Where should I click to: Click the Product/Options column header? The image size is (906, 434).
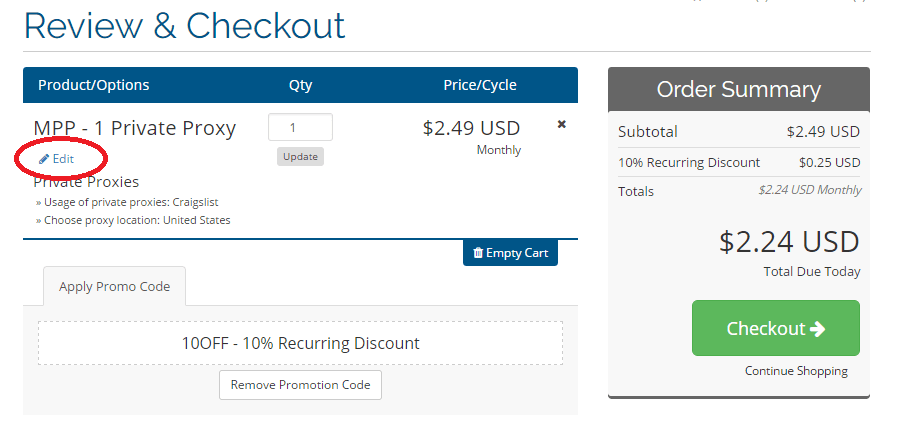coord(94,85)
